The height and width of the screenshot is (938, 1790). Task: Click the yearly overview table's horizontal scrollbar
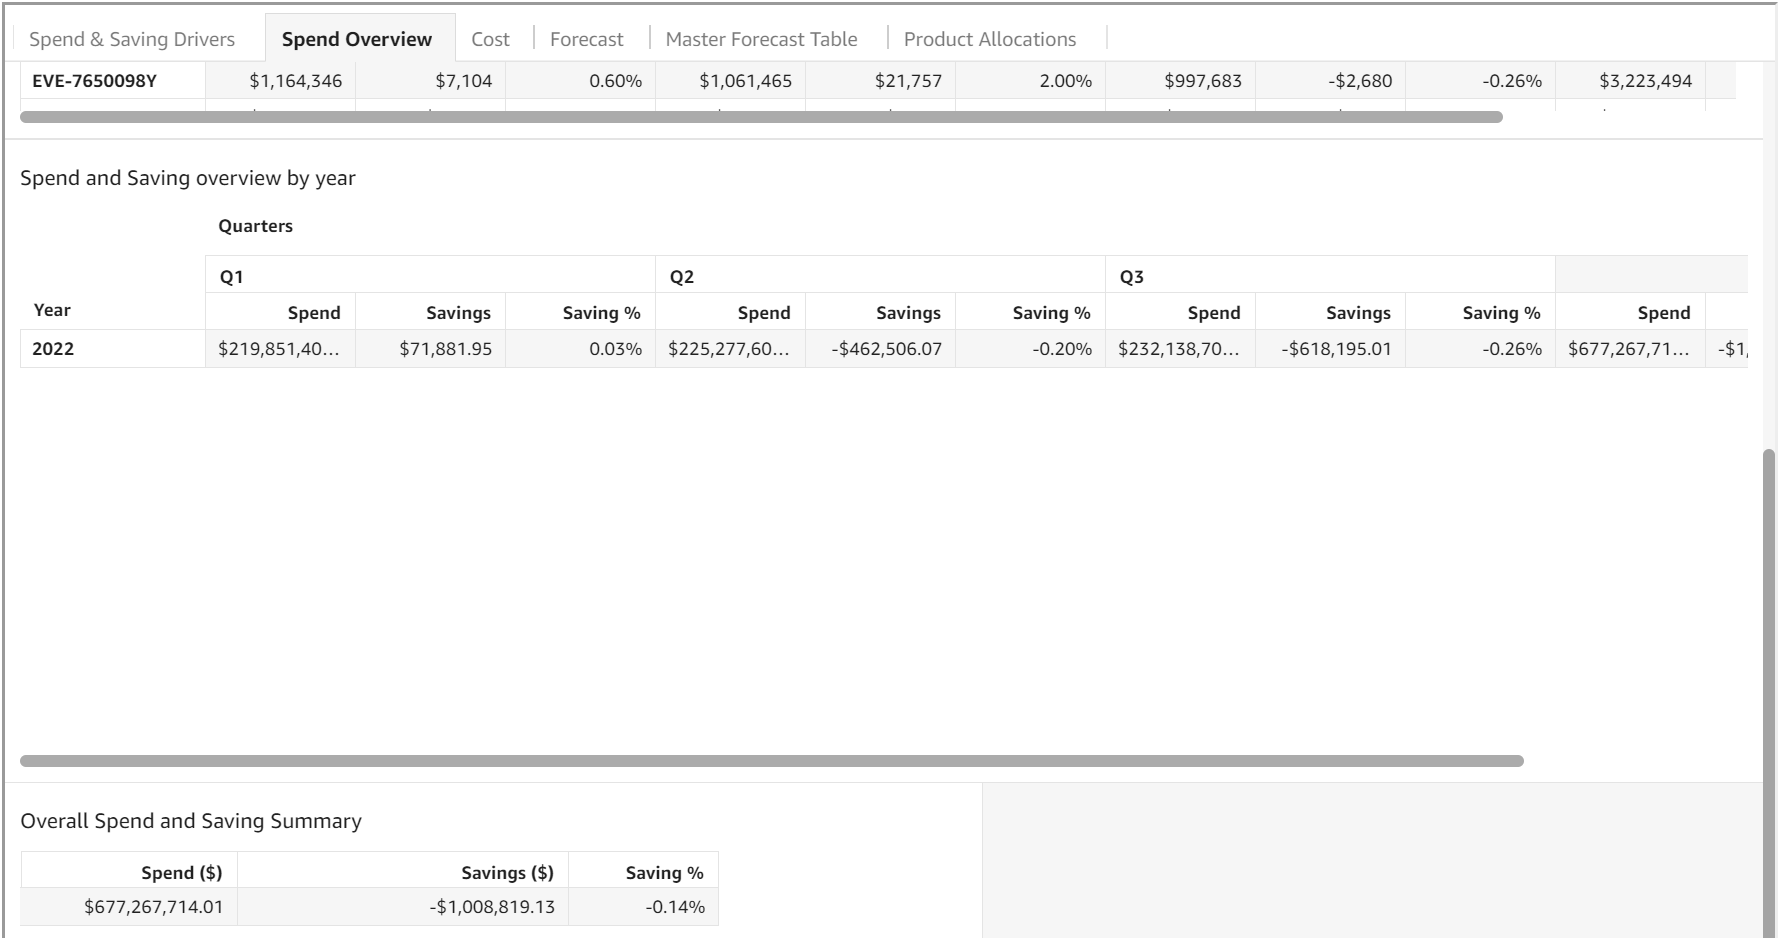click(x=770, y=761)
